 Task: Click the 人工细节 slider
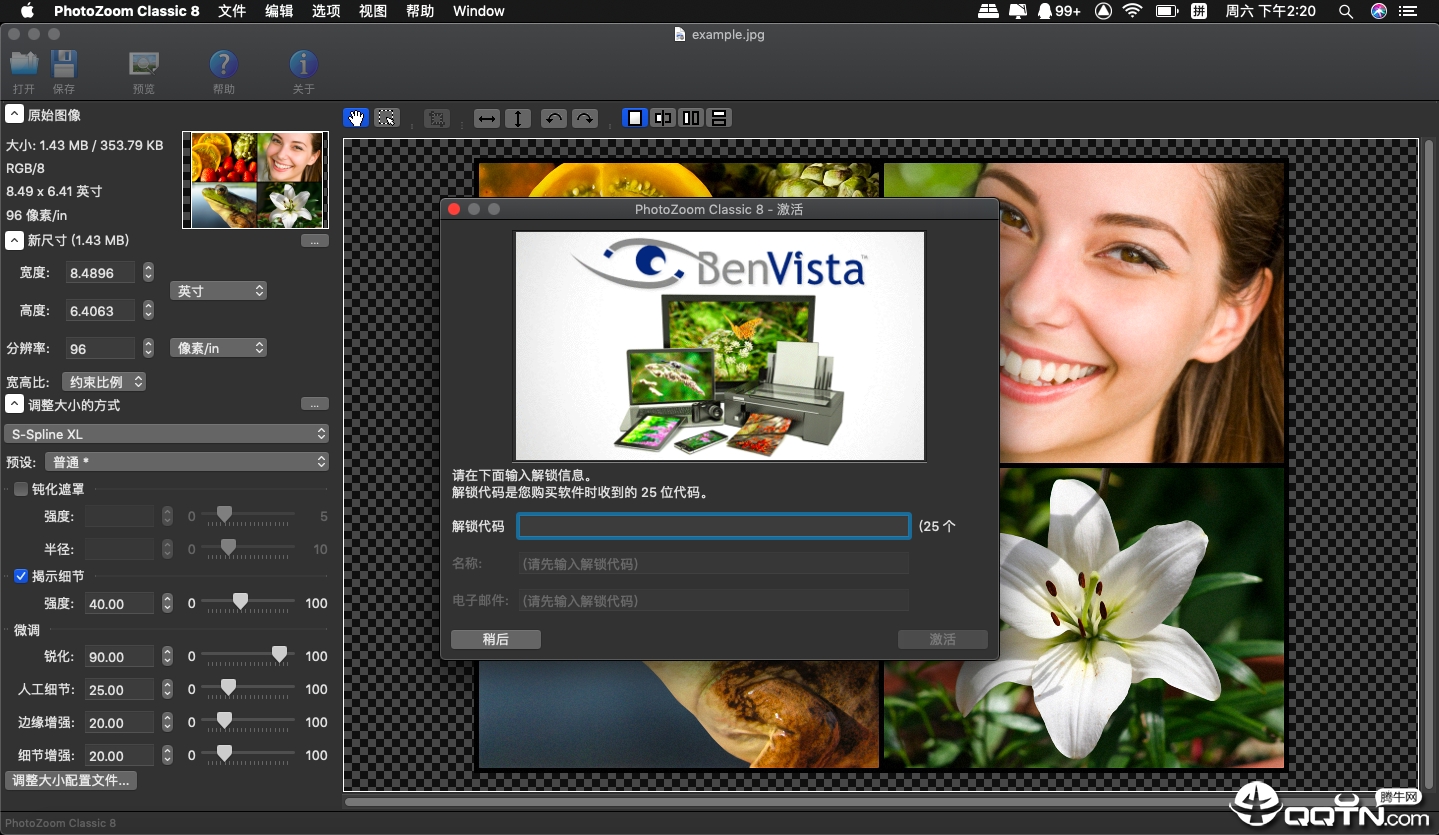(x=248, y=689)
